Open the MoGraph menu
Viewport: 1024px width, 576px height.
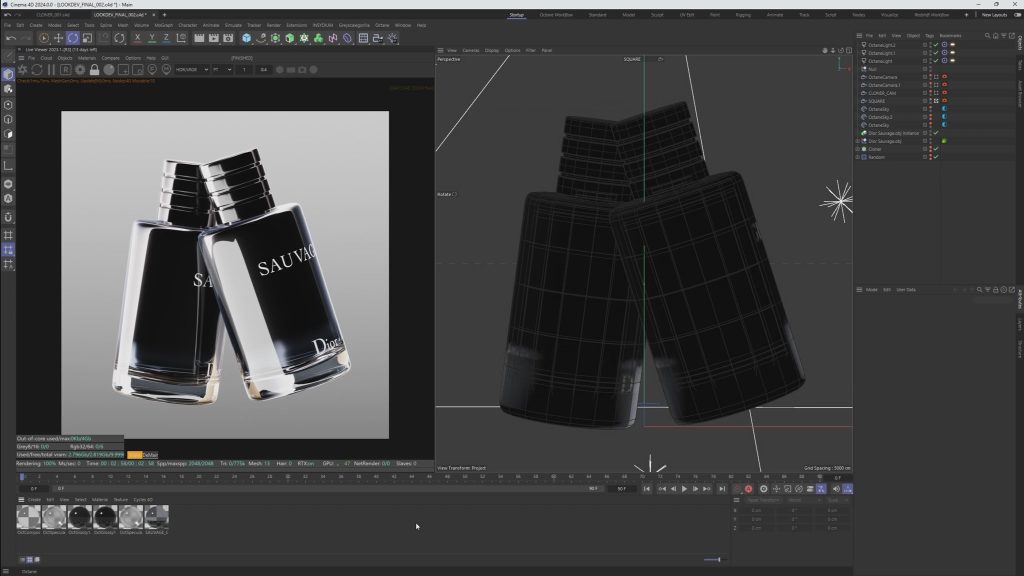163,25
